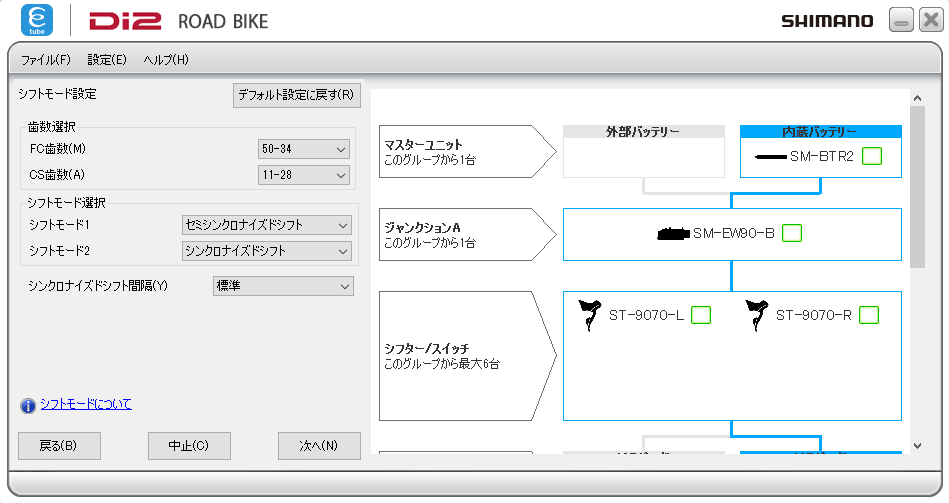Click the SM-EW90-B junction unit icon
The image size is (949, 503).
[674, 234]
